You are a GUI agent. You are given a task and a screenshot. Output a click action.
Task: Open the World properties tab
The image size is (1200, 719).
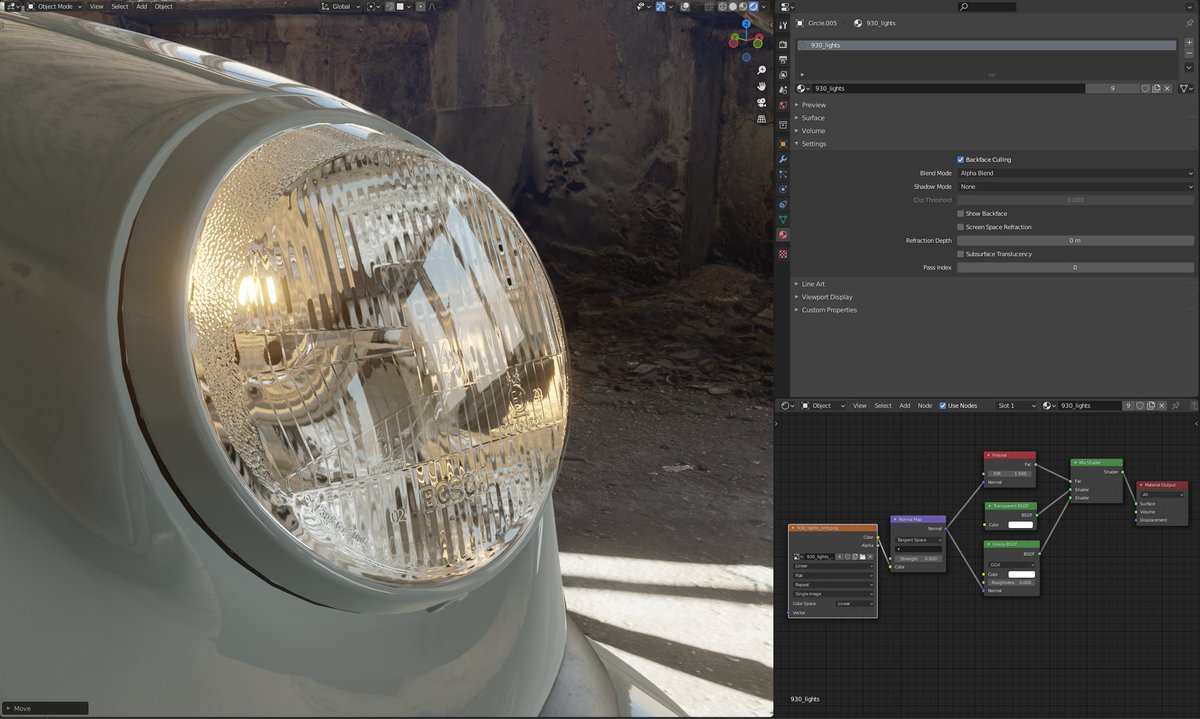coord(783,105)
